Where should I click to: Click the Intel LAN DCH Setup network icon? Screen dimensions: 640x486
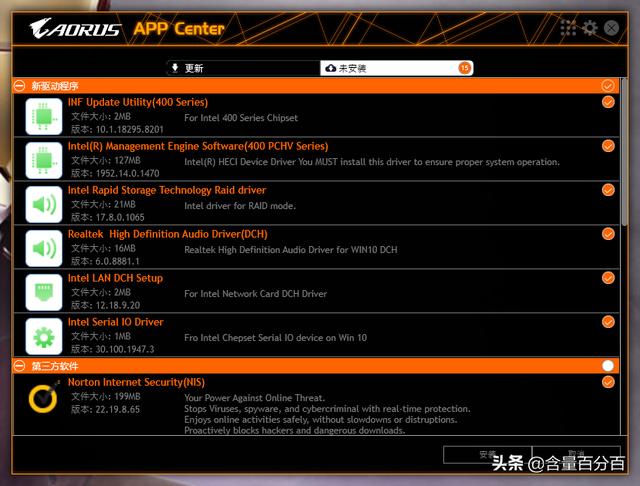44,292
